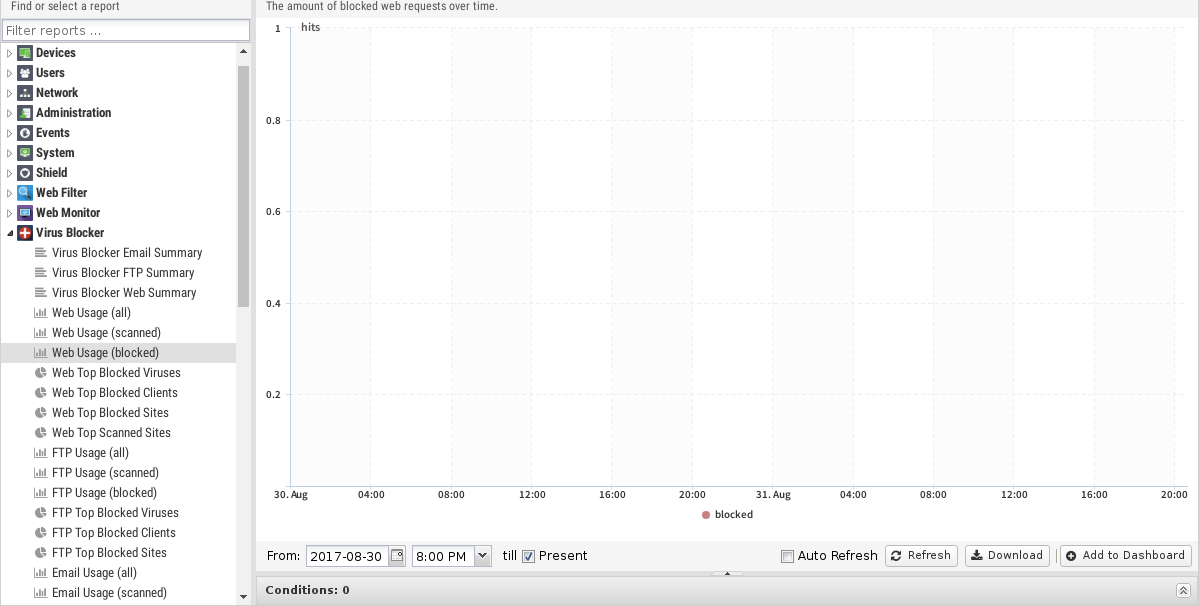Click pie icon beside Web Top Scanned Sites
The image size is (1199, 606).
click(41, 433)
